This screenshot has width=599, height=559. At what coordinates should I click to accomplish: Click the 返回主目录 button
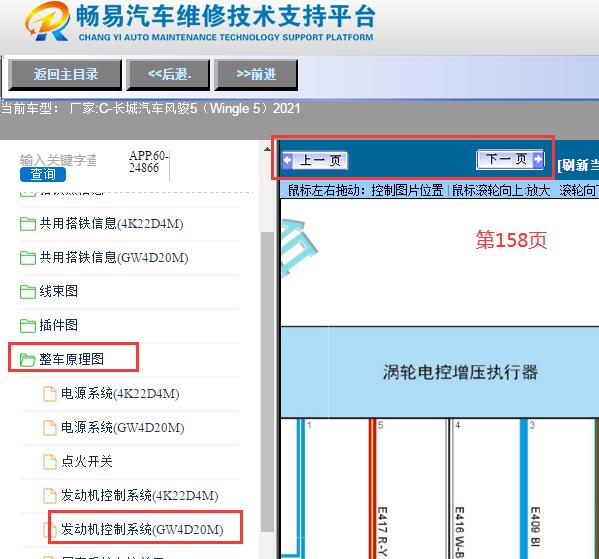[x=65, y=75]
